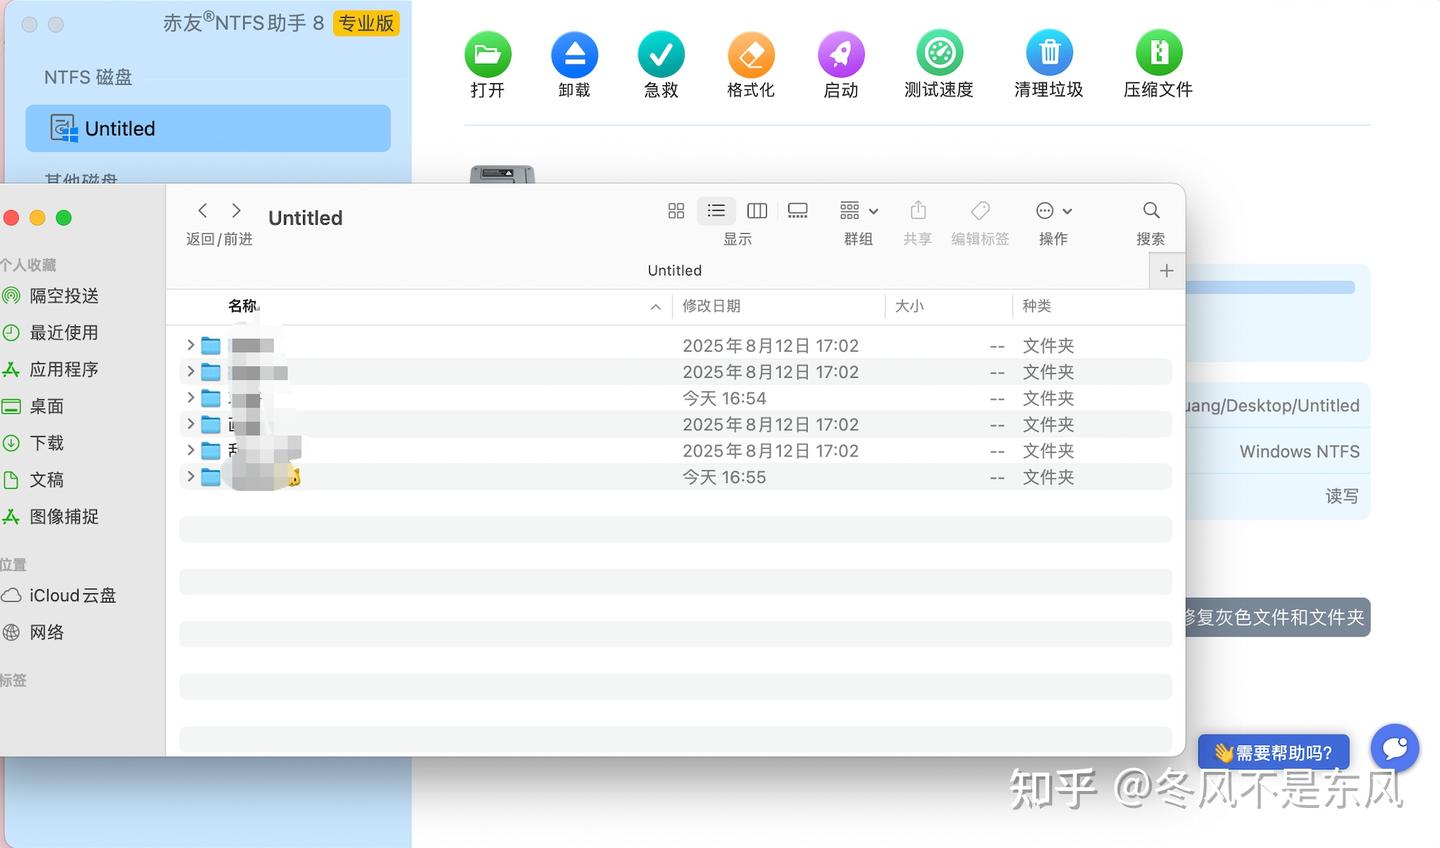Open the Finder Action (操作) menu
The width and height of the screenshot is (1440, 848).
(x=1054, y=210)
